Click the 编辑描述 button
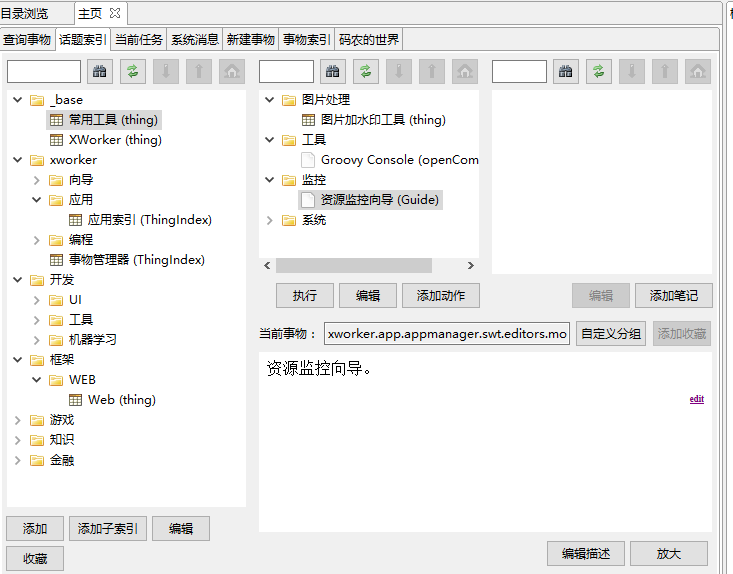Viewport: 733px width, 574px height. click(x=586, y=554)
